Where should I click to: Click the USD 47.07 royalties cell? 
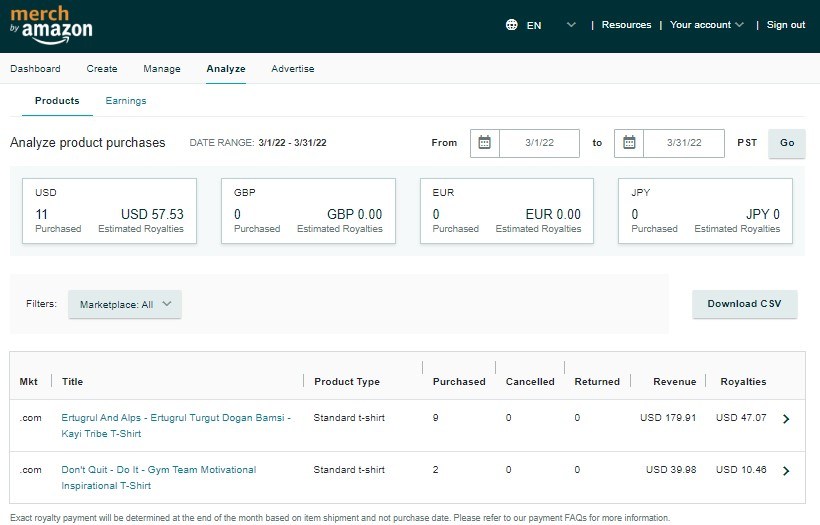[x=741, y=418]
